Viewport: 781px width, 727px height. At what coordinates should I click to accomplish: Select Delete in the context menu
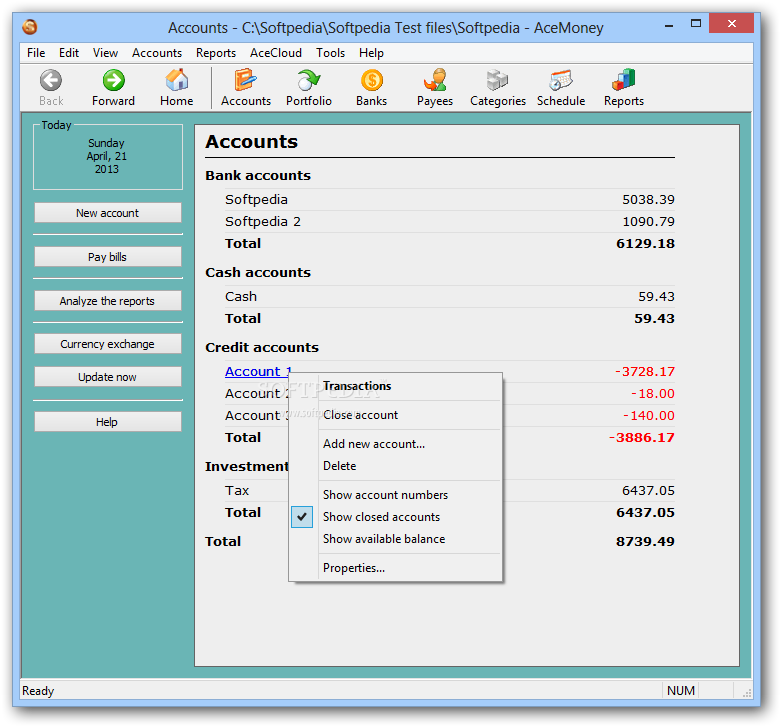339,466
